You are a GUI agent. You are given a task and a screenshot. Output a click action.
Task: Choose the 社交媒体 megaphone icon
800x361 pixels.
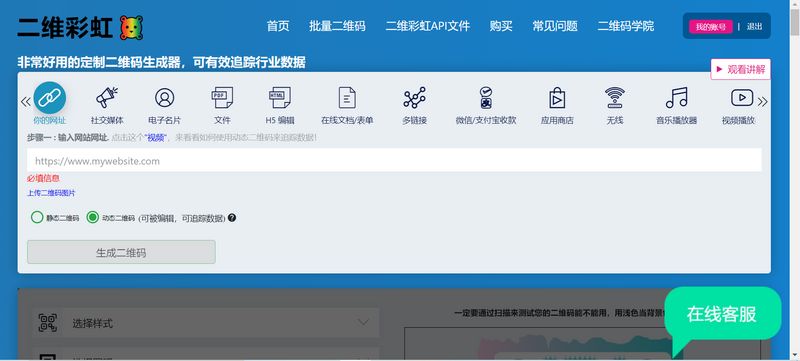(107, 97)
